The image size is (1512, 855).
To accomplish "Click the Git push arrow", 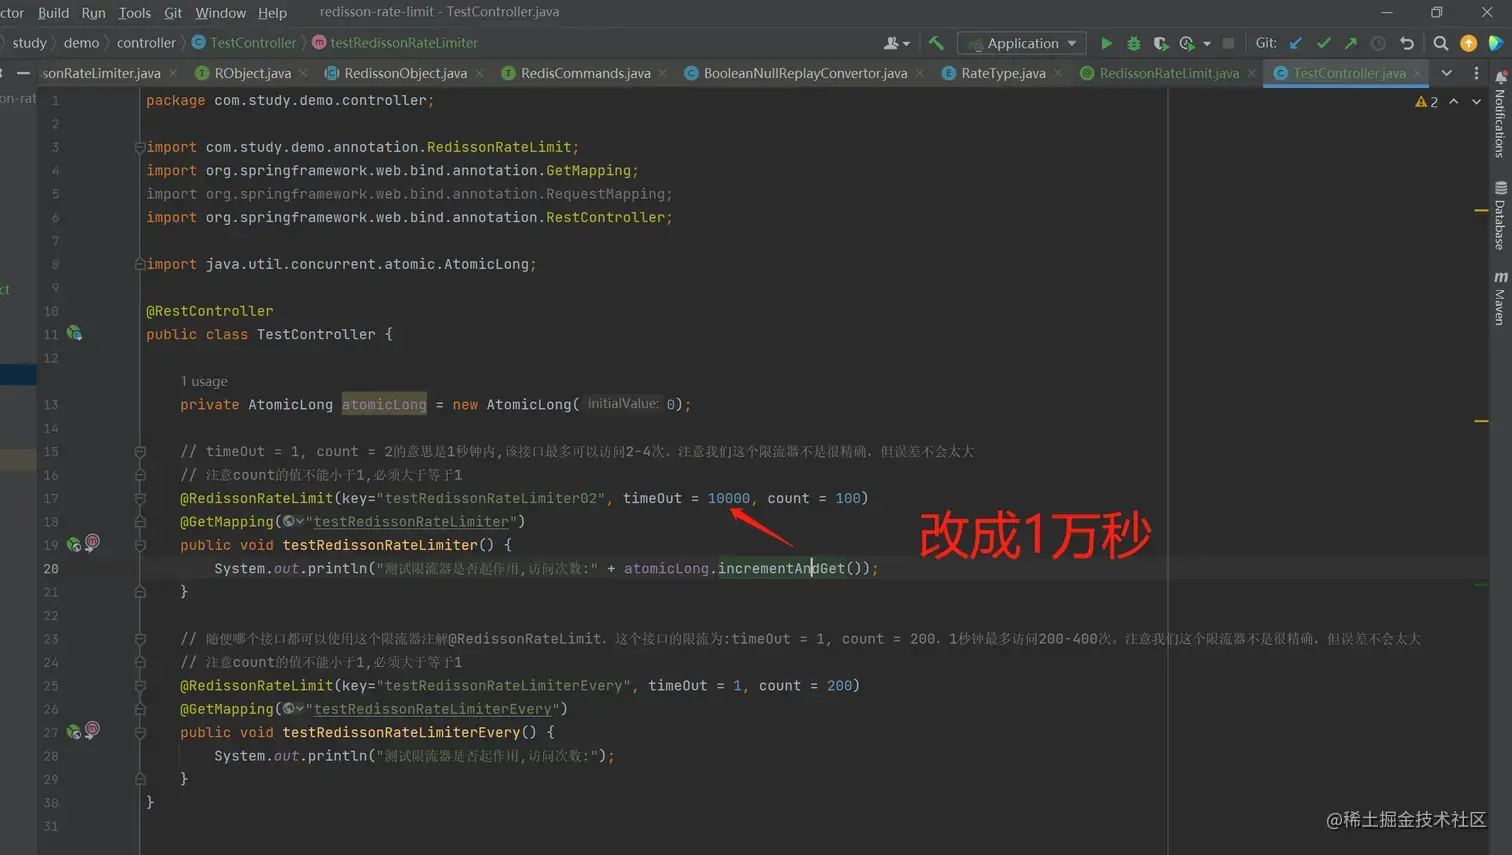I will 1351,43.
